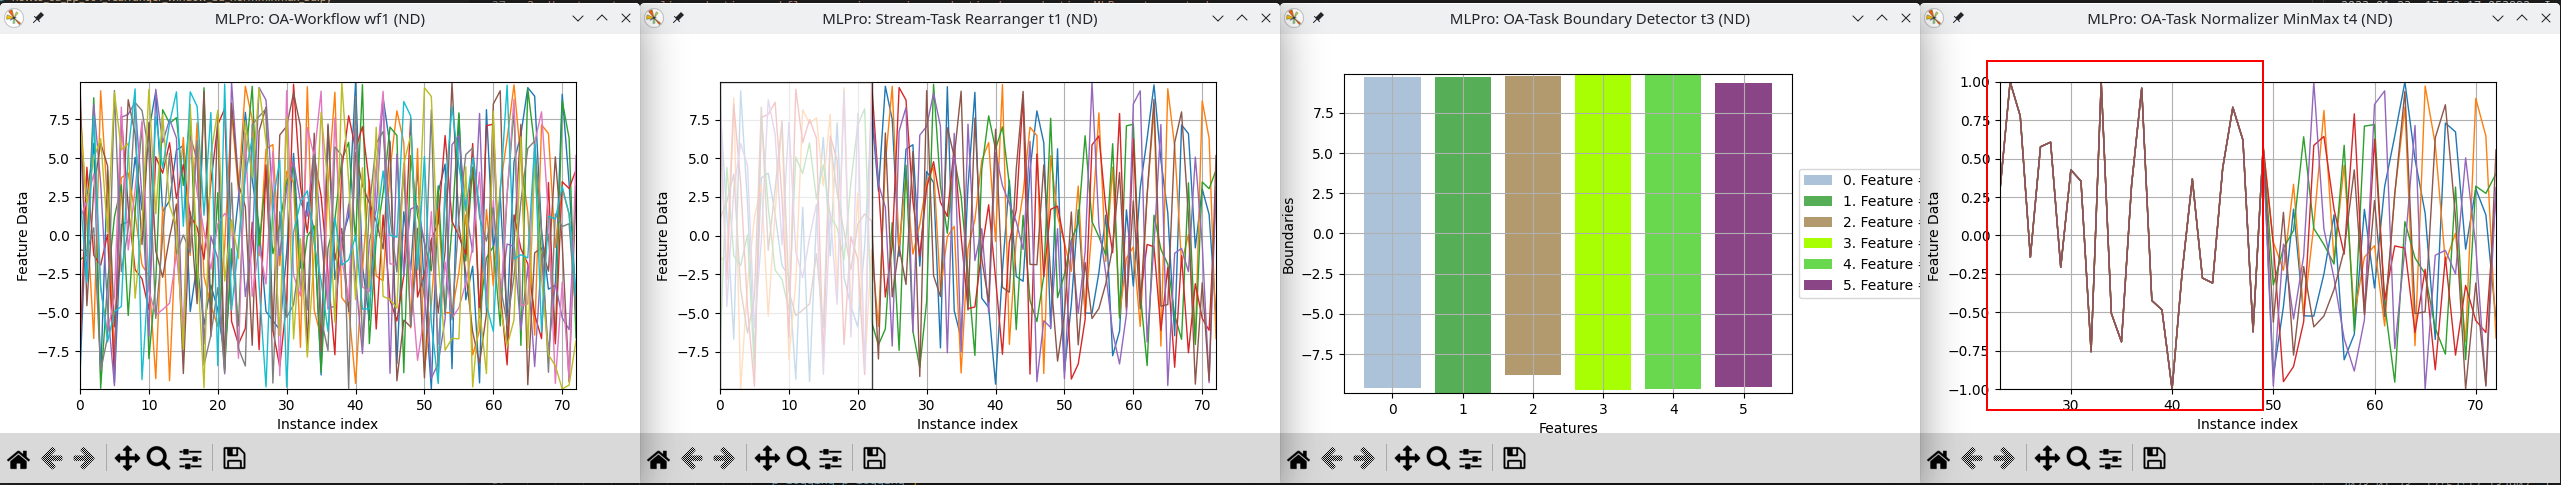Enable the Zoom tool in the Boundary Detector t3 window
Image resolution: width=2561 pixels, height=485 pixels.
click(x=1438, y=459)
